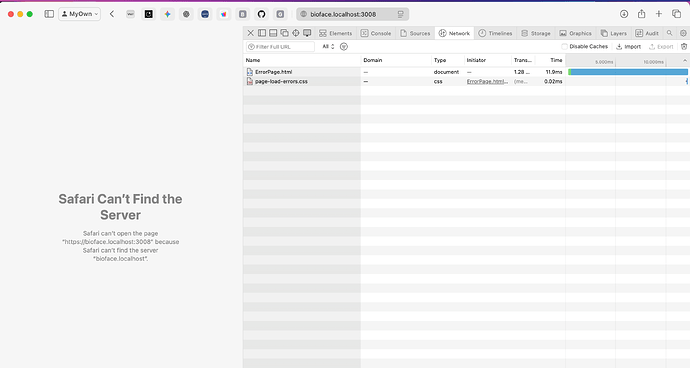Clear network items with the trash icon

(x=684, y=47)
